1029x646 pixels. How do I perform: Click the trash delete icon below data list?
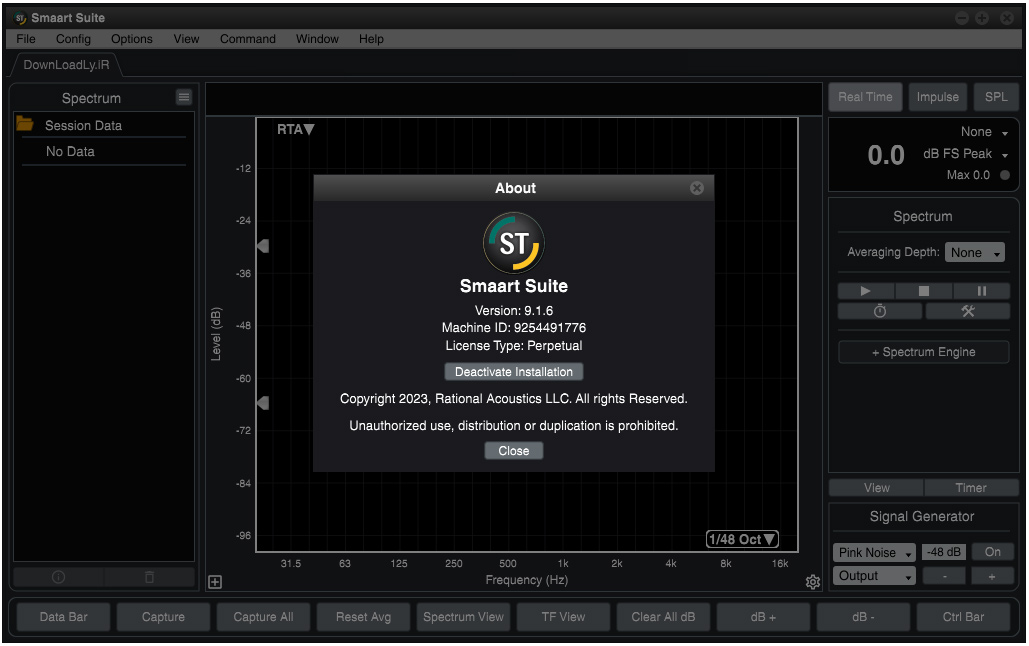point(150,577)
